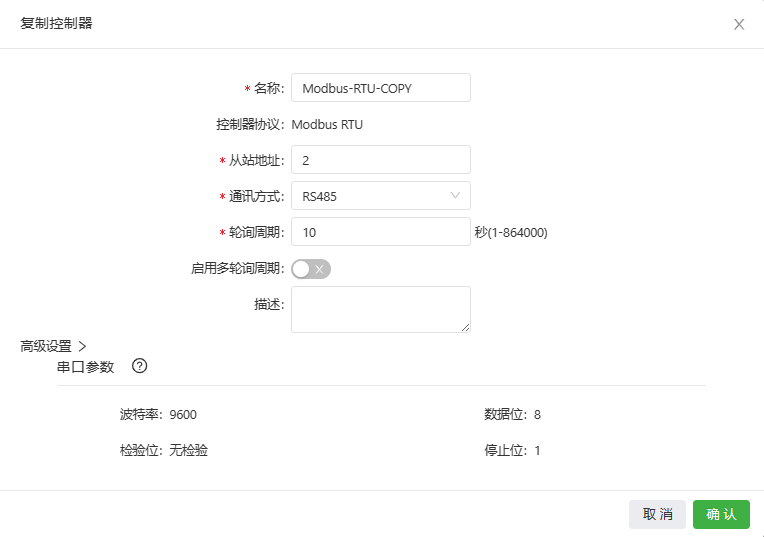Click the 停止位 1 value

(x=537, y=450)
